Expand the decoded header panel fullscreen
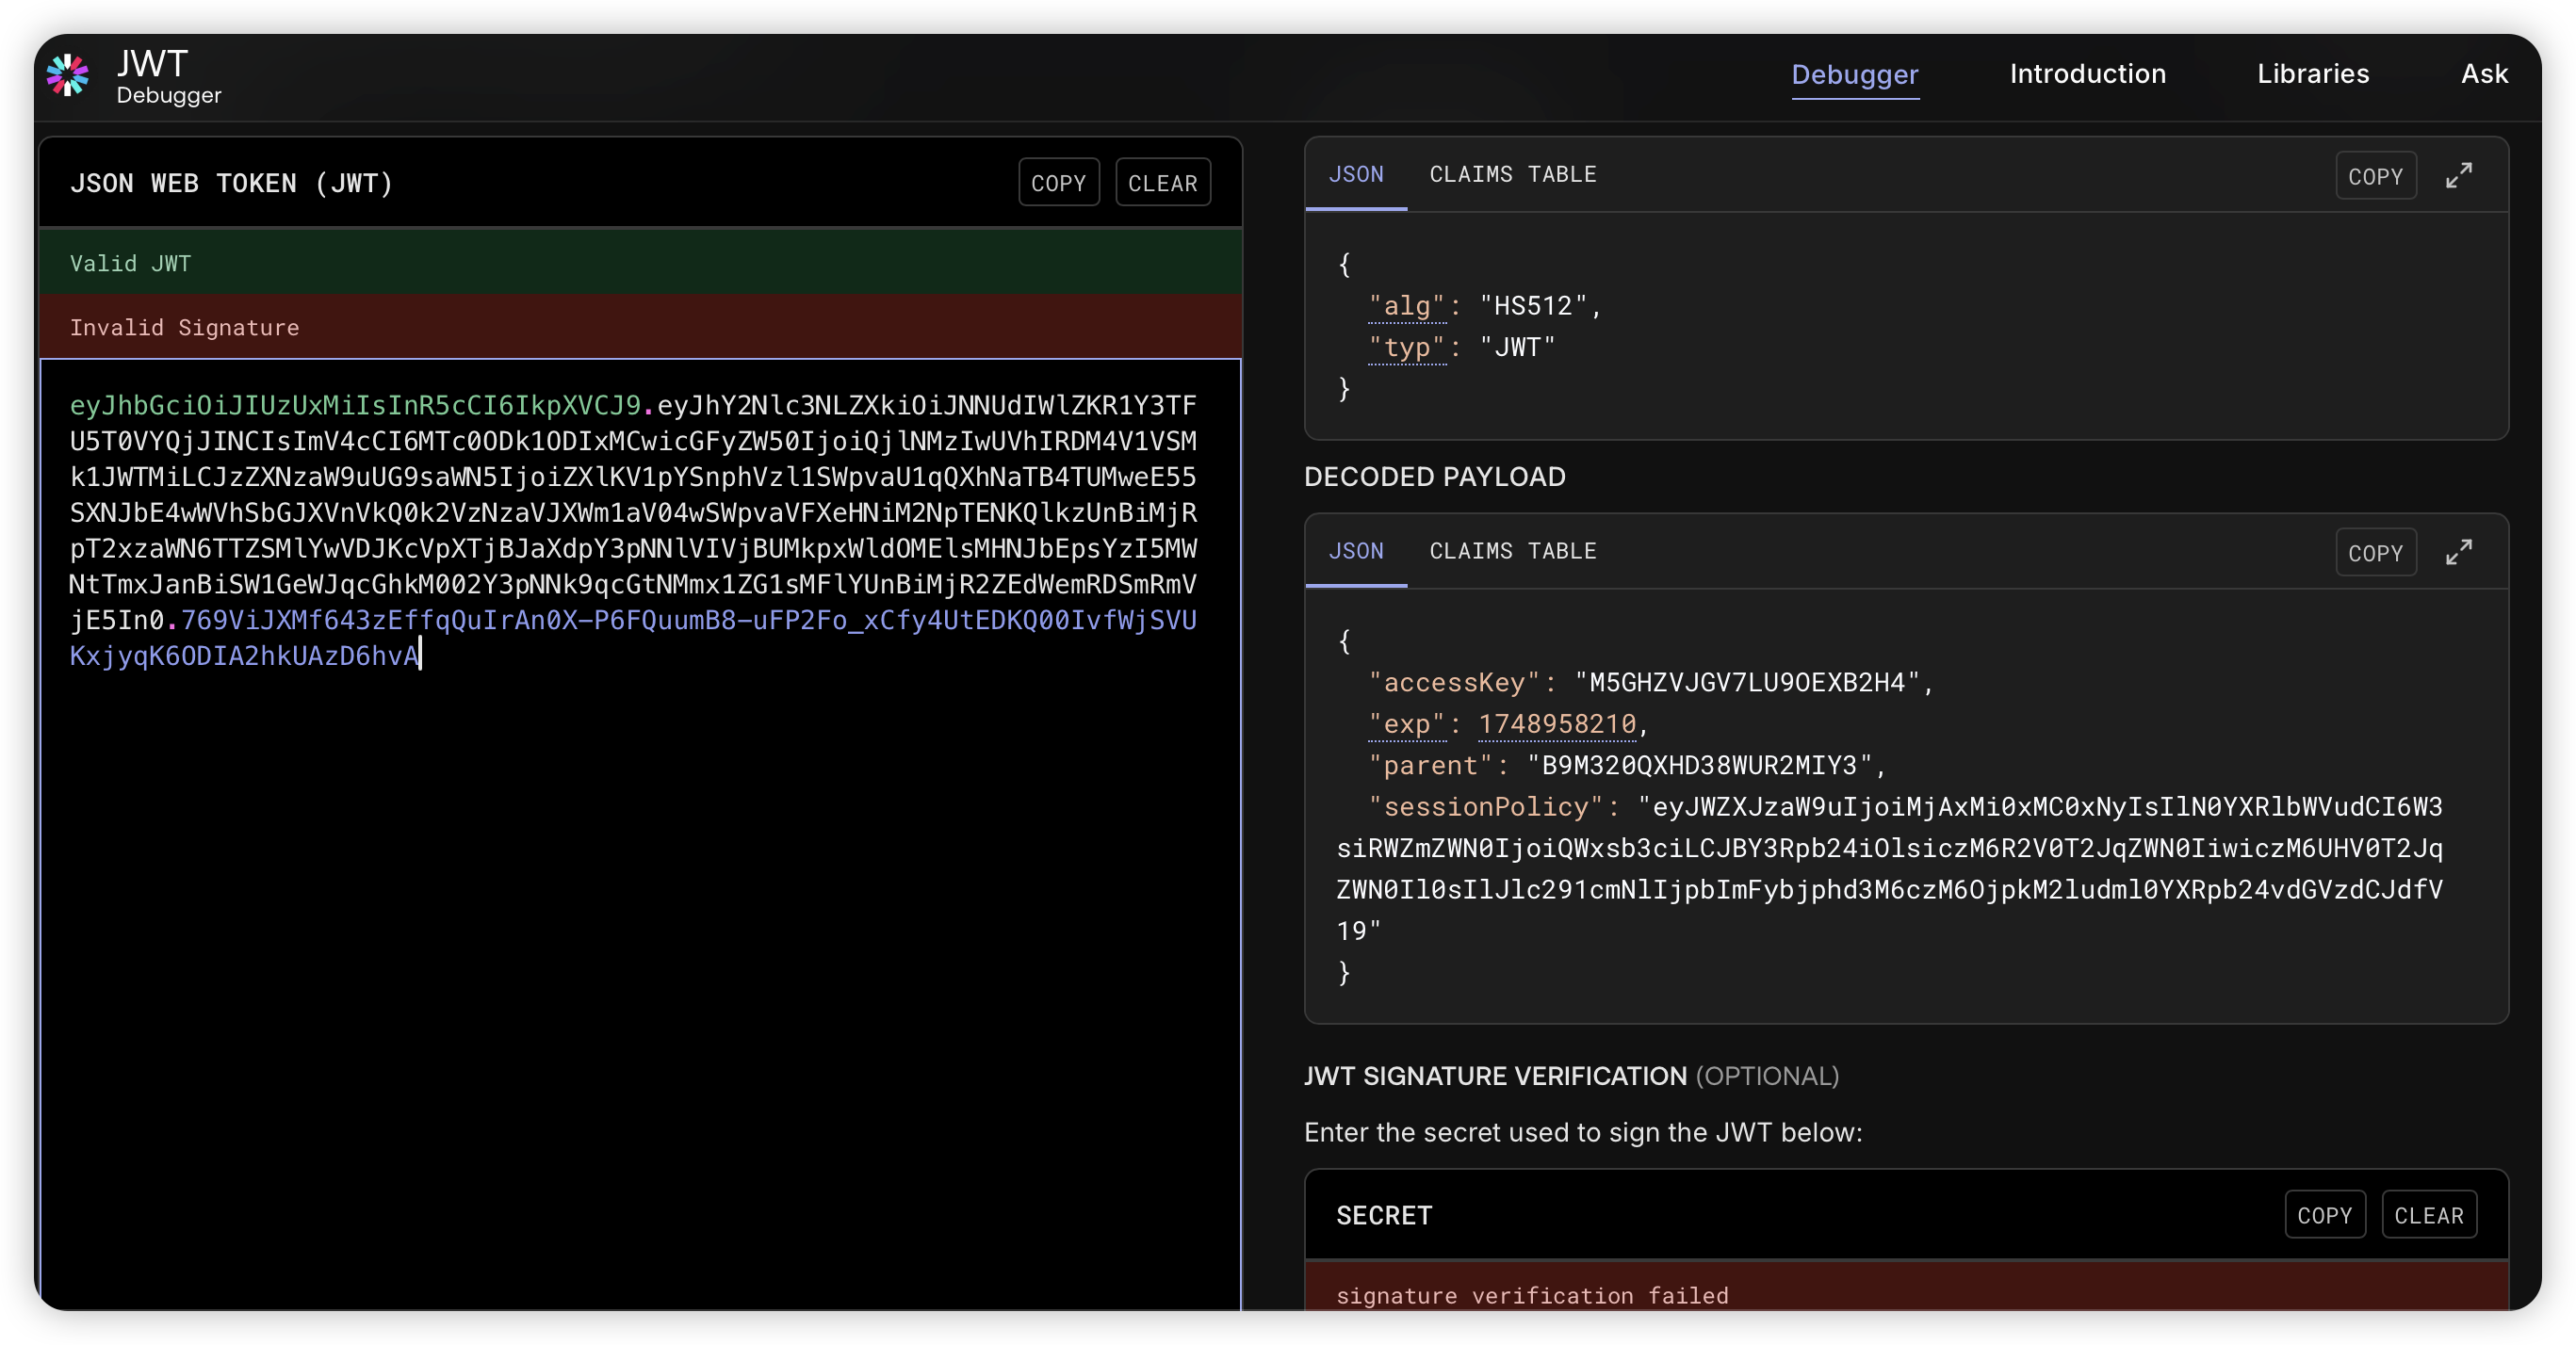The height and width of the screenshot is (1345, 2576). point(2459,176)
